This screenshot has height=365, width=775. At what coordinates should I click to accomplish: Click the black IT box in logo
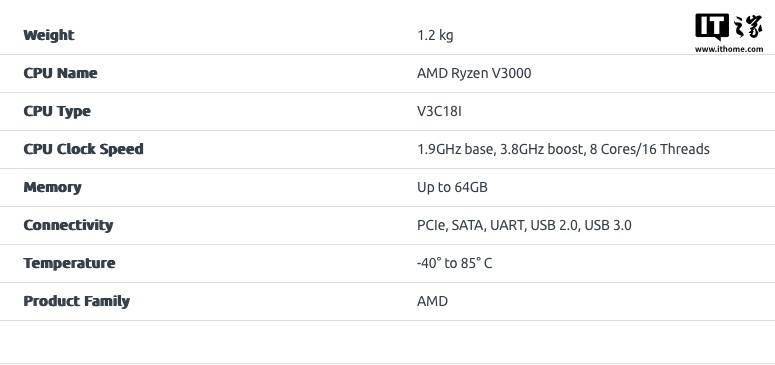(x=712, y=27)
